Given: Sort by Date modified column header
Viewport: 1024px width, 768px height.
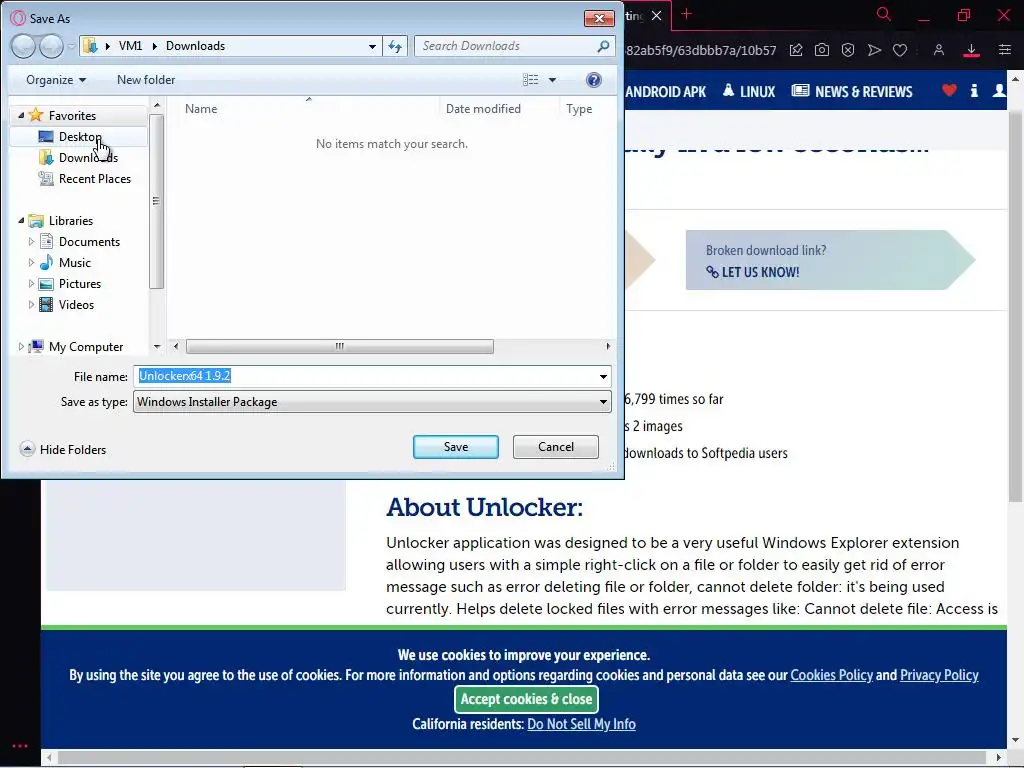Looking at the screenshot, I should [x=483, y=108].
